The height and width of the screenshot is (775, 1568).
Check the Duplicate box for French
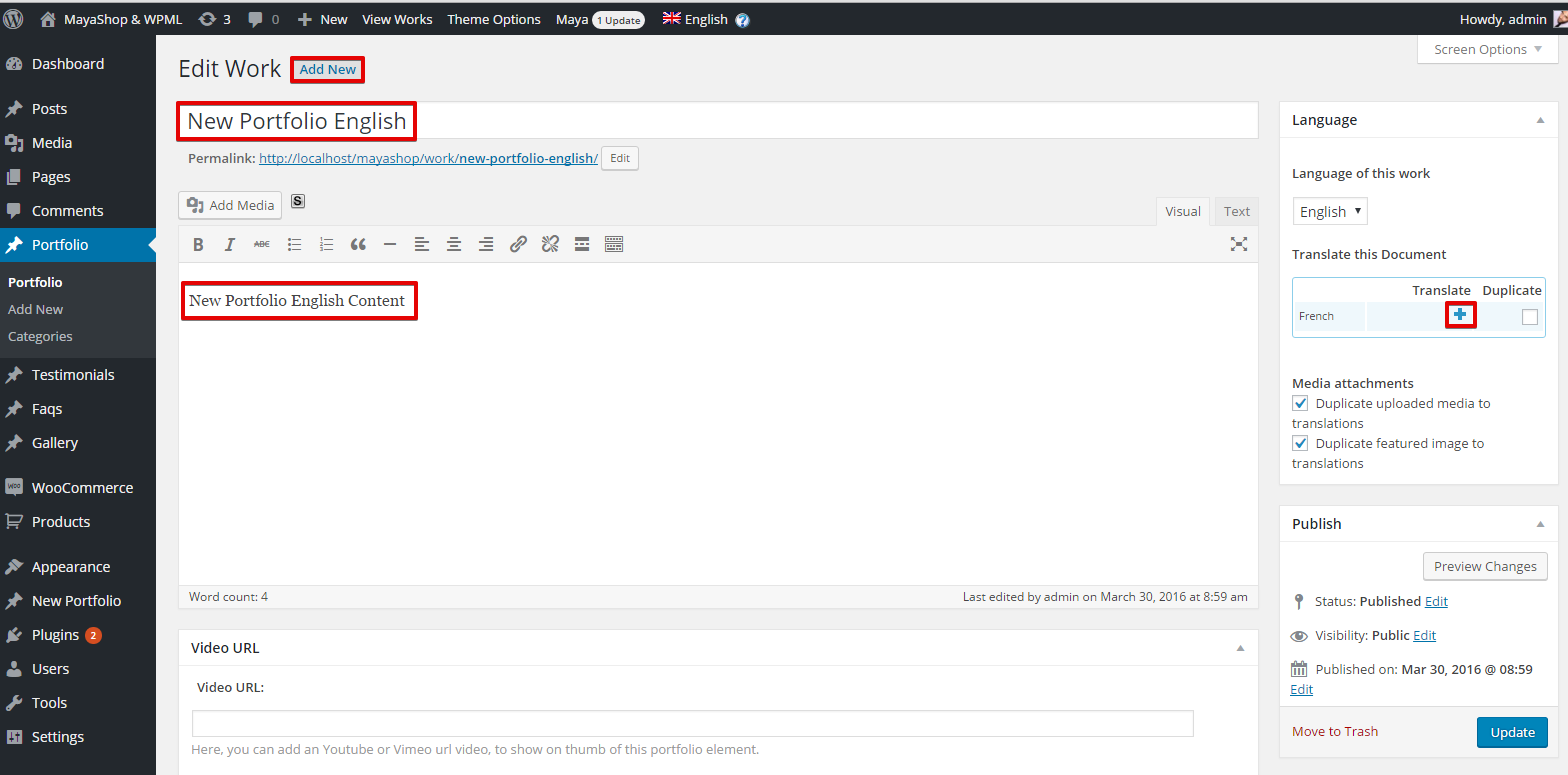coord(1529,317)
